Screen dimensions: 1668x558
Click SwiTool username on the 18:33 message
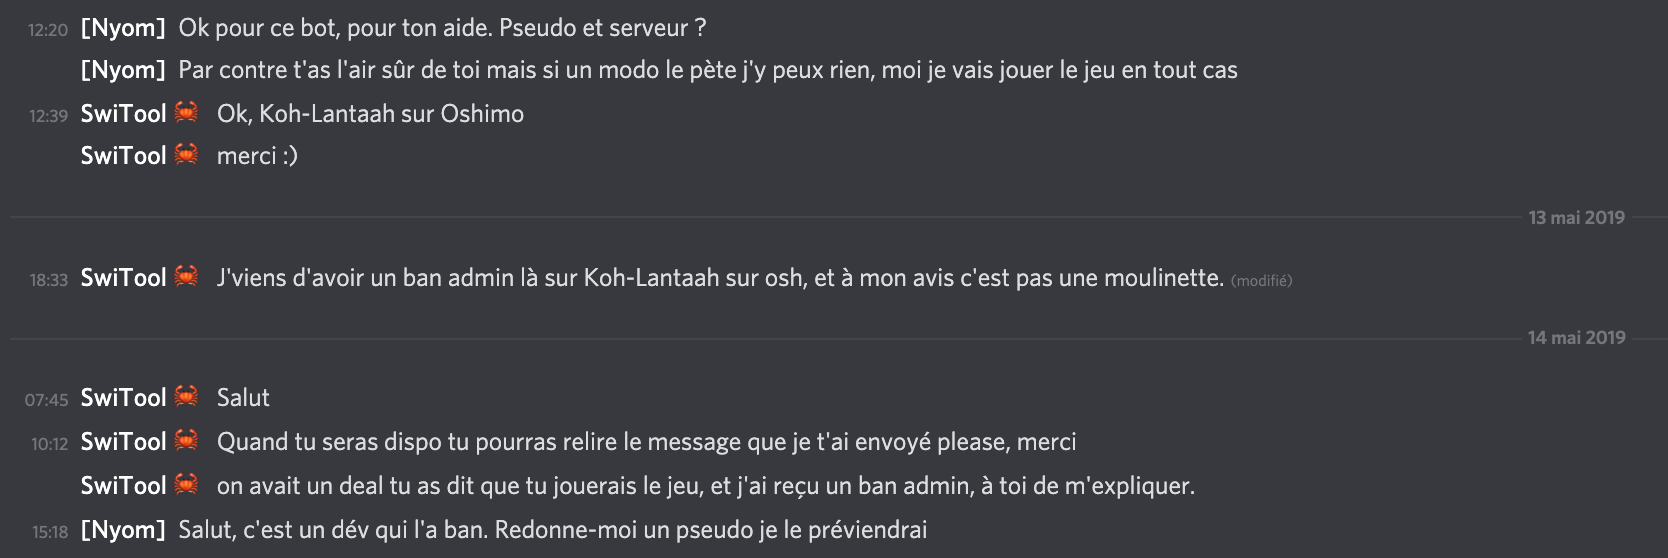tap(123, 278)
